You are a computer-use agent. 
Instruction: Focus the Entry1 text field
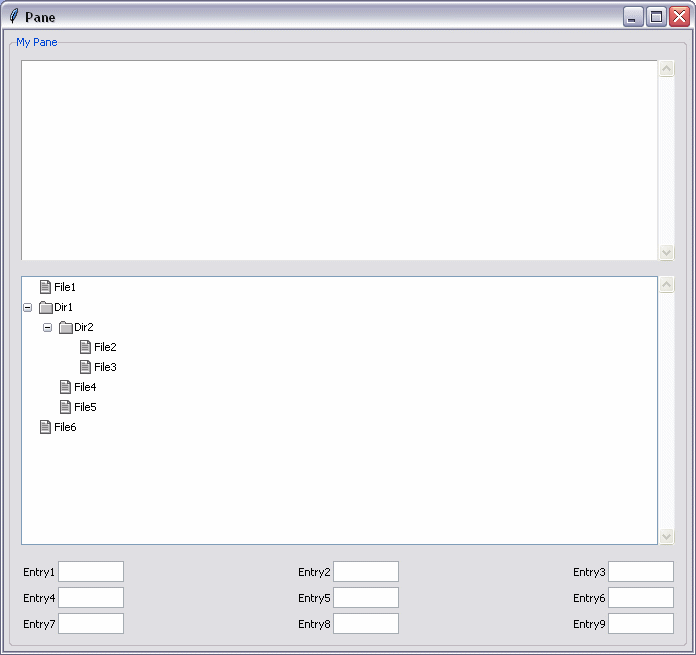tap(91, 572)
